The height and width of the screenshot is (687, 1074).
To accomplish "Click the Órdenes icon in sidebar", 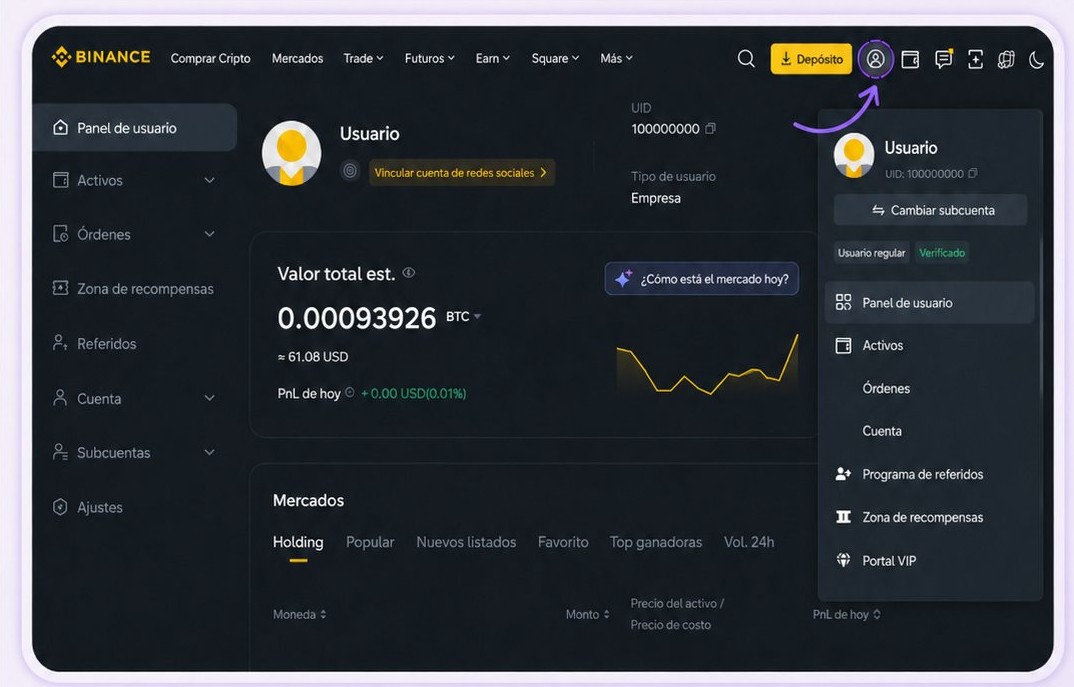I will pos(60,234).
